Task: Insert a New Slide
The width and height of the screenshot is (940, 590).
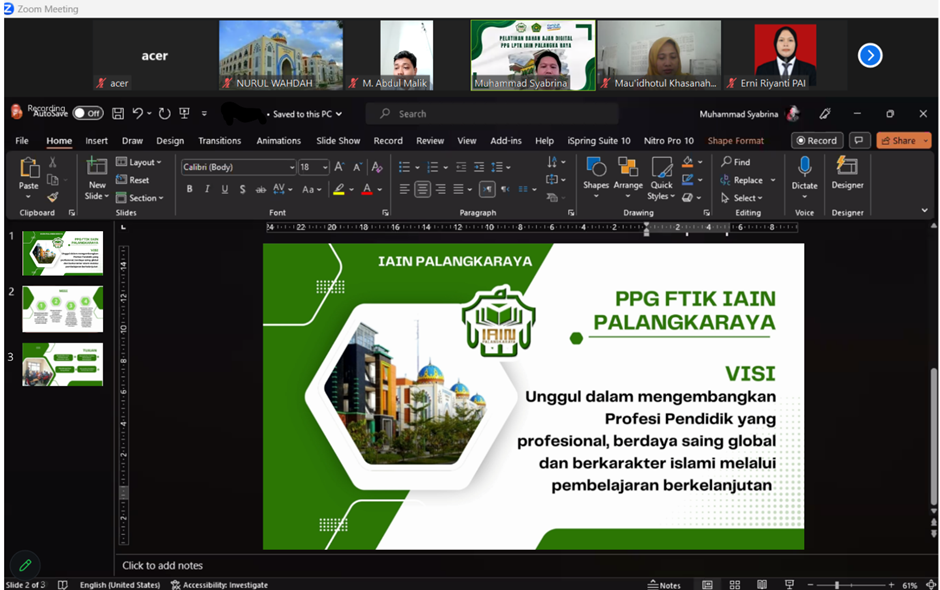Action: [97, 178]
